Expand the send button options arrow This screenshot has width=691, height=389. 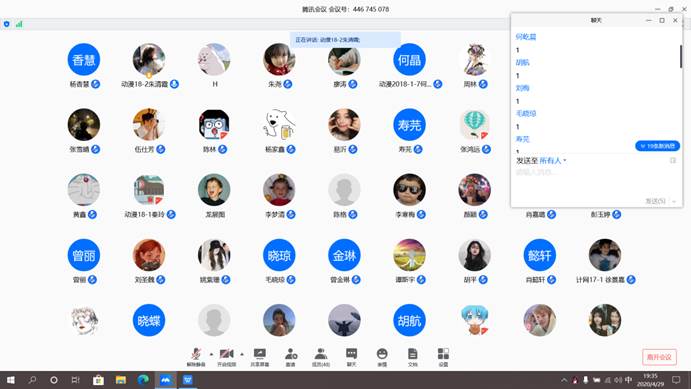pos(674,201)
